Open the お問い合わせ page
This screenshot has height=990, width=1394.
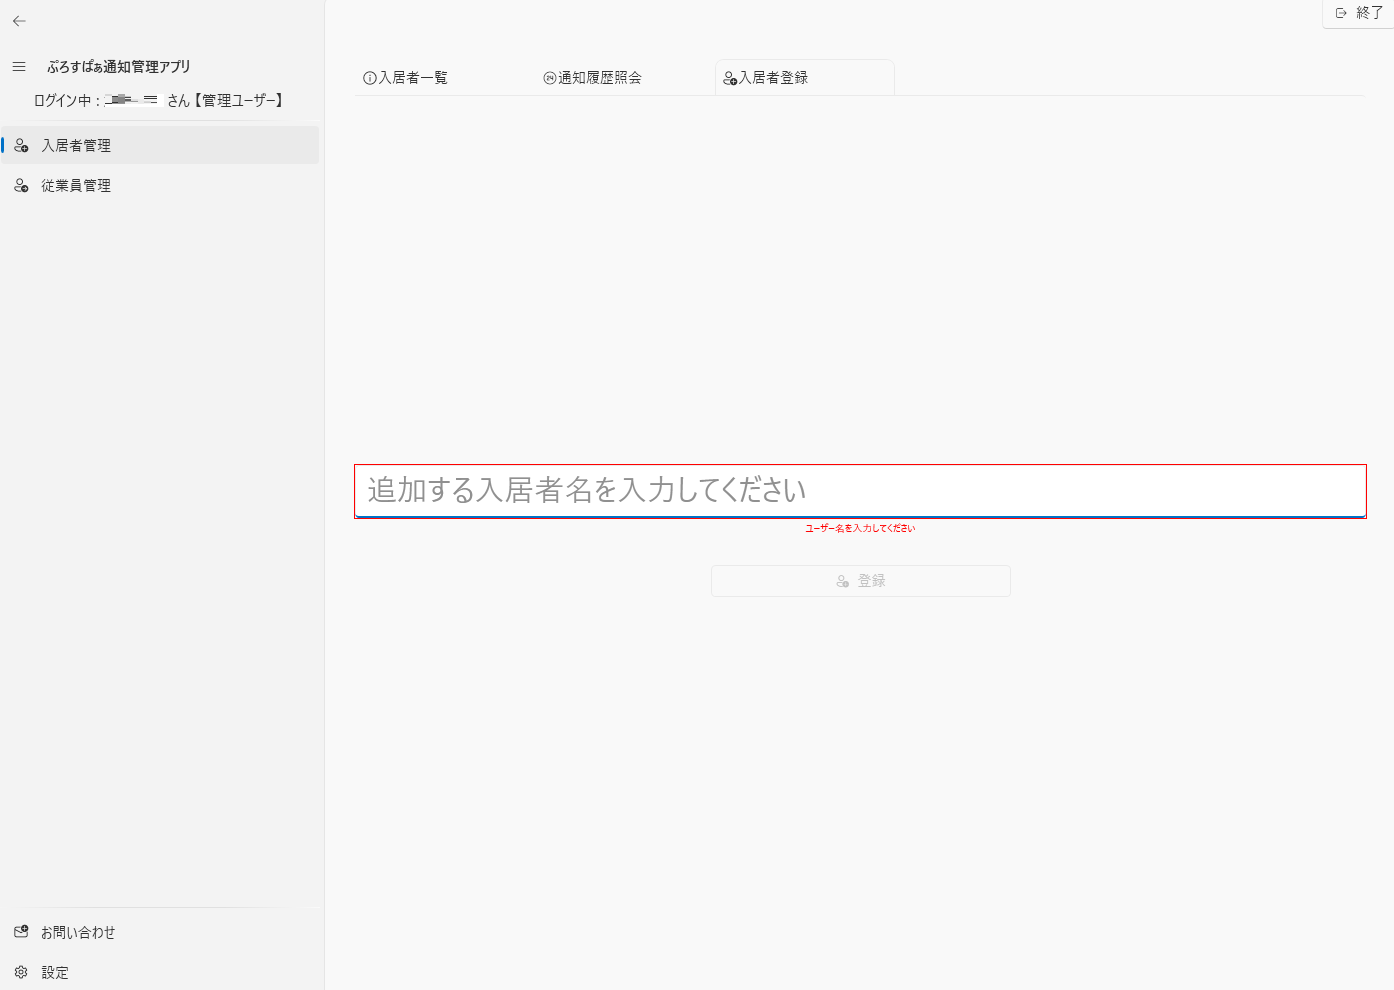coord(78,932)
